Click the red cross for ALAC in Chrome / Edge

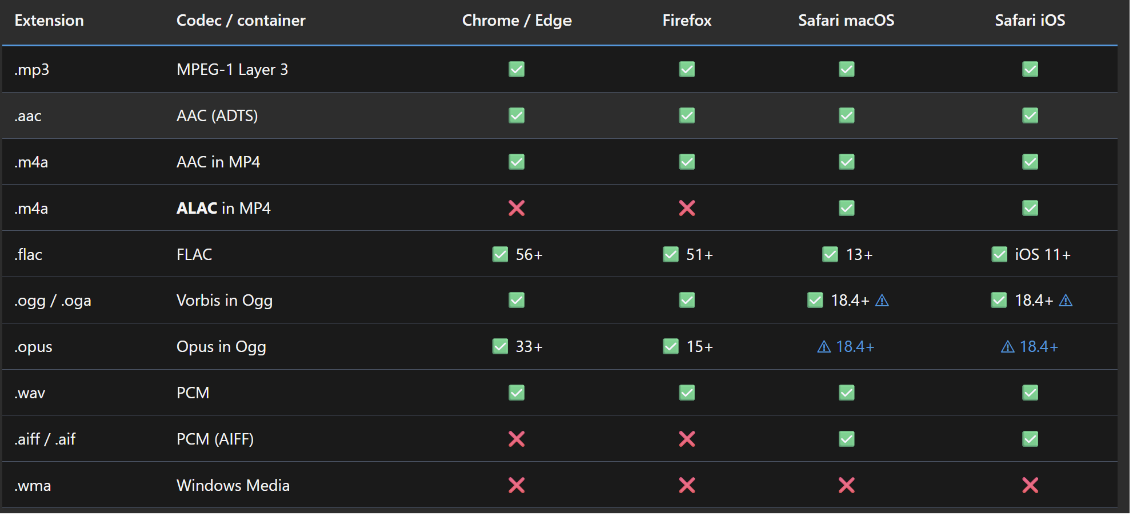[516, 208]
